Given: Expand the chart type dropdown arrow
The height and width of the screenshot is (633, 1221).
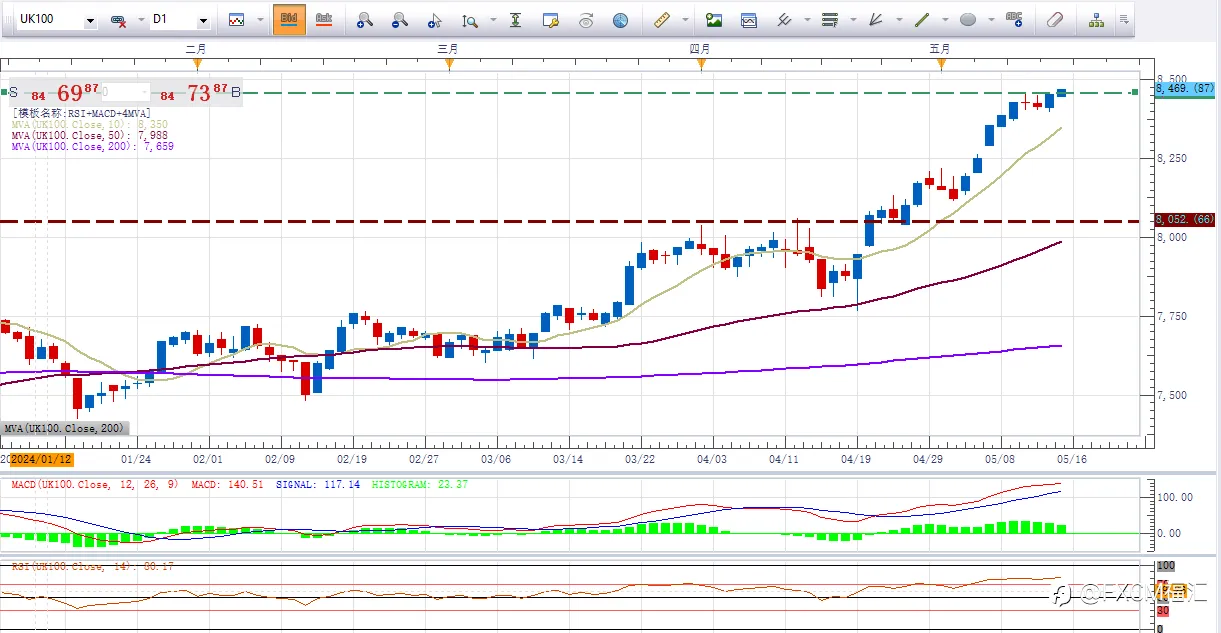Looking at the screenshot, I should 260,21.
